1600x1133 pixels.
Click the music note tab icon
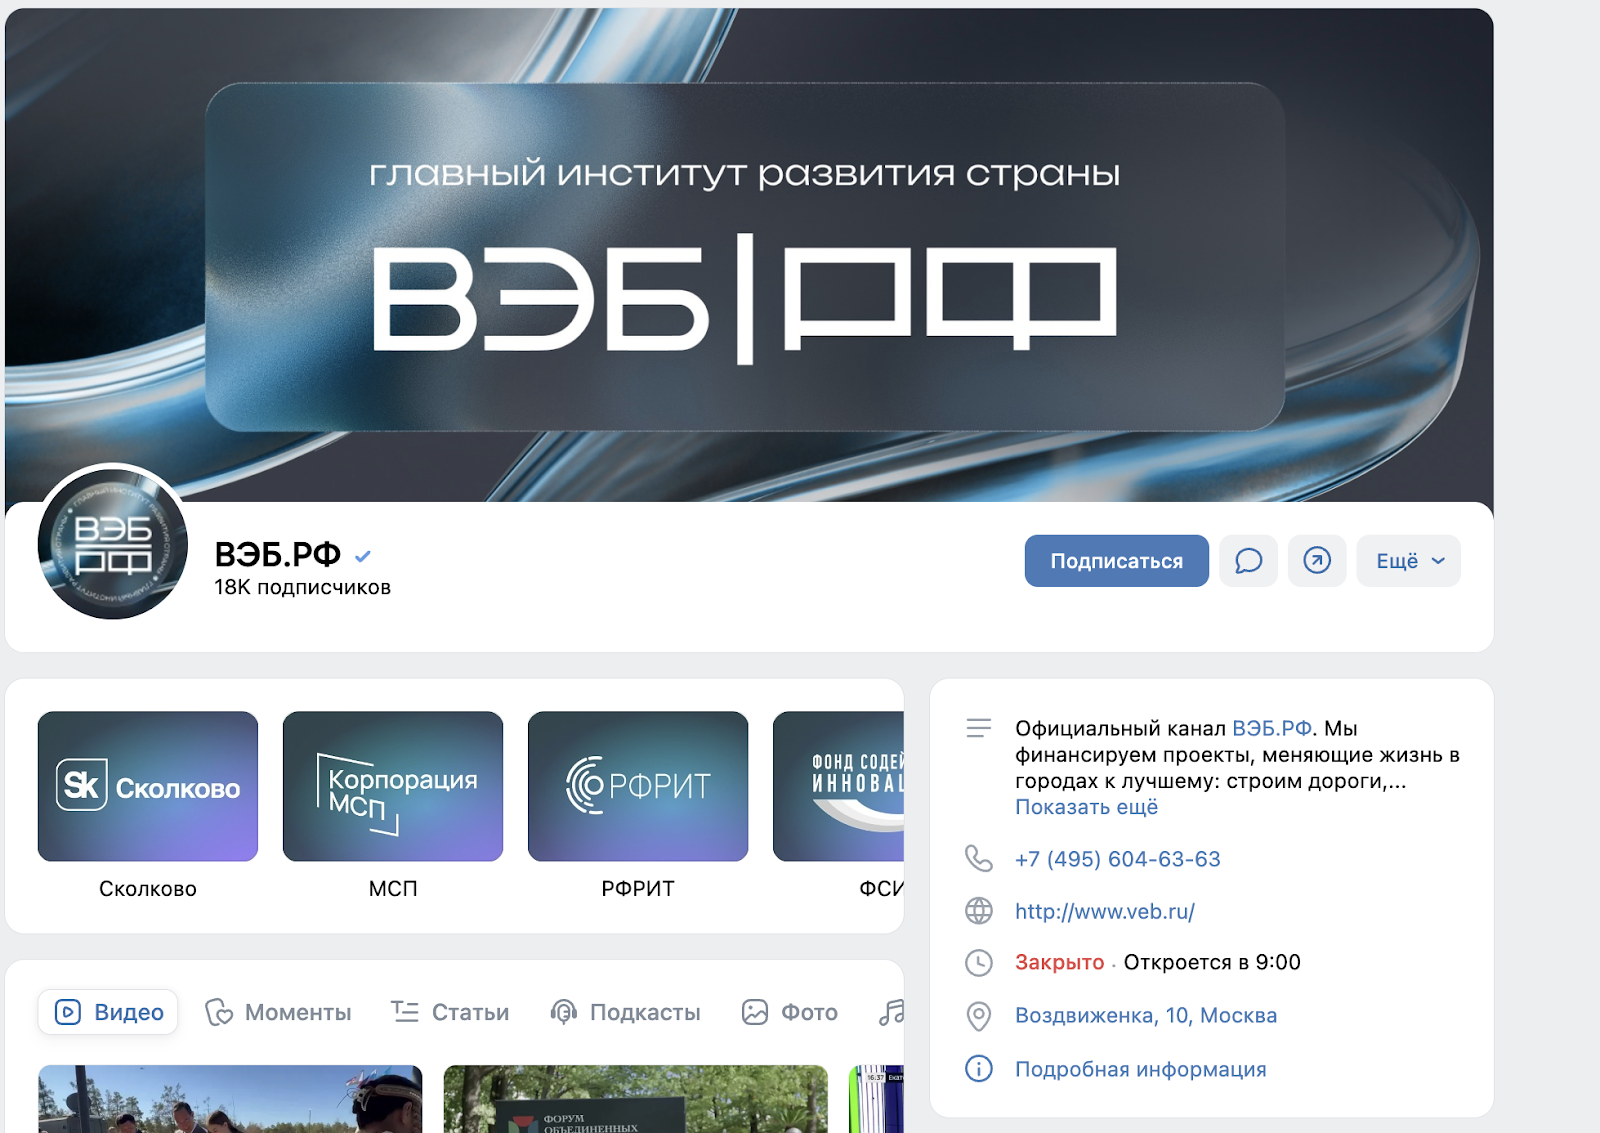click(891, 1013)
